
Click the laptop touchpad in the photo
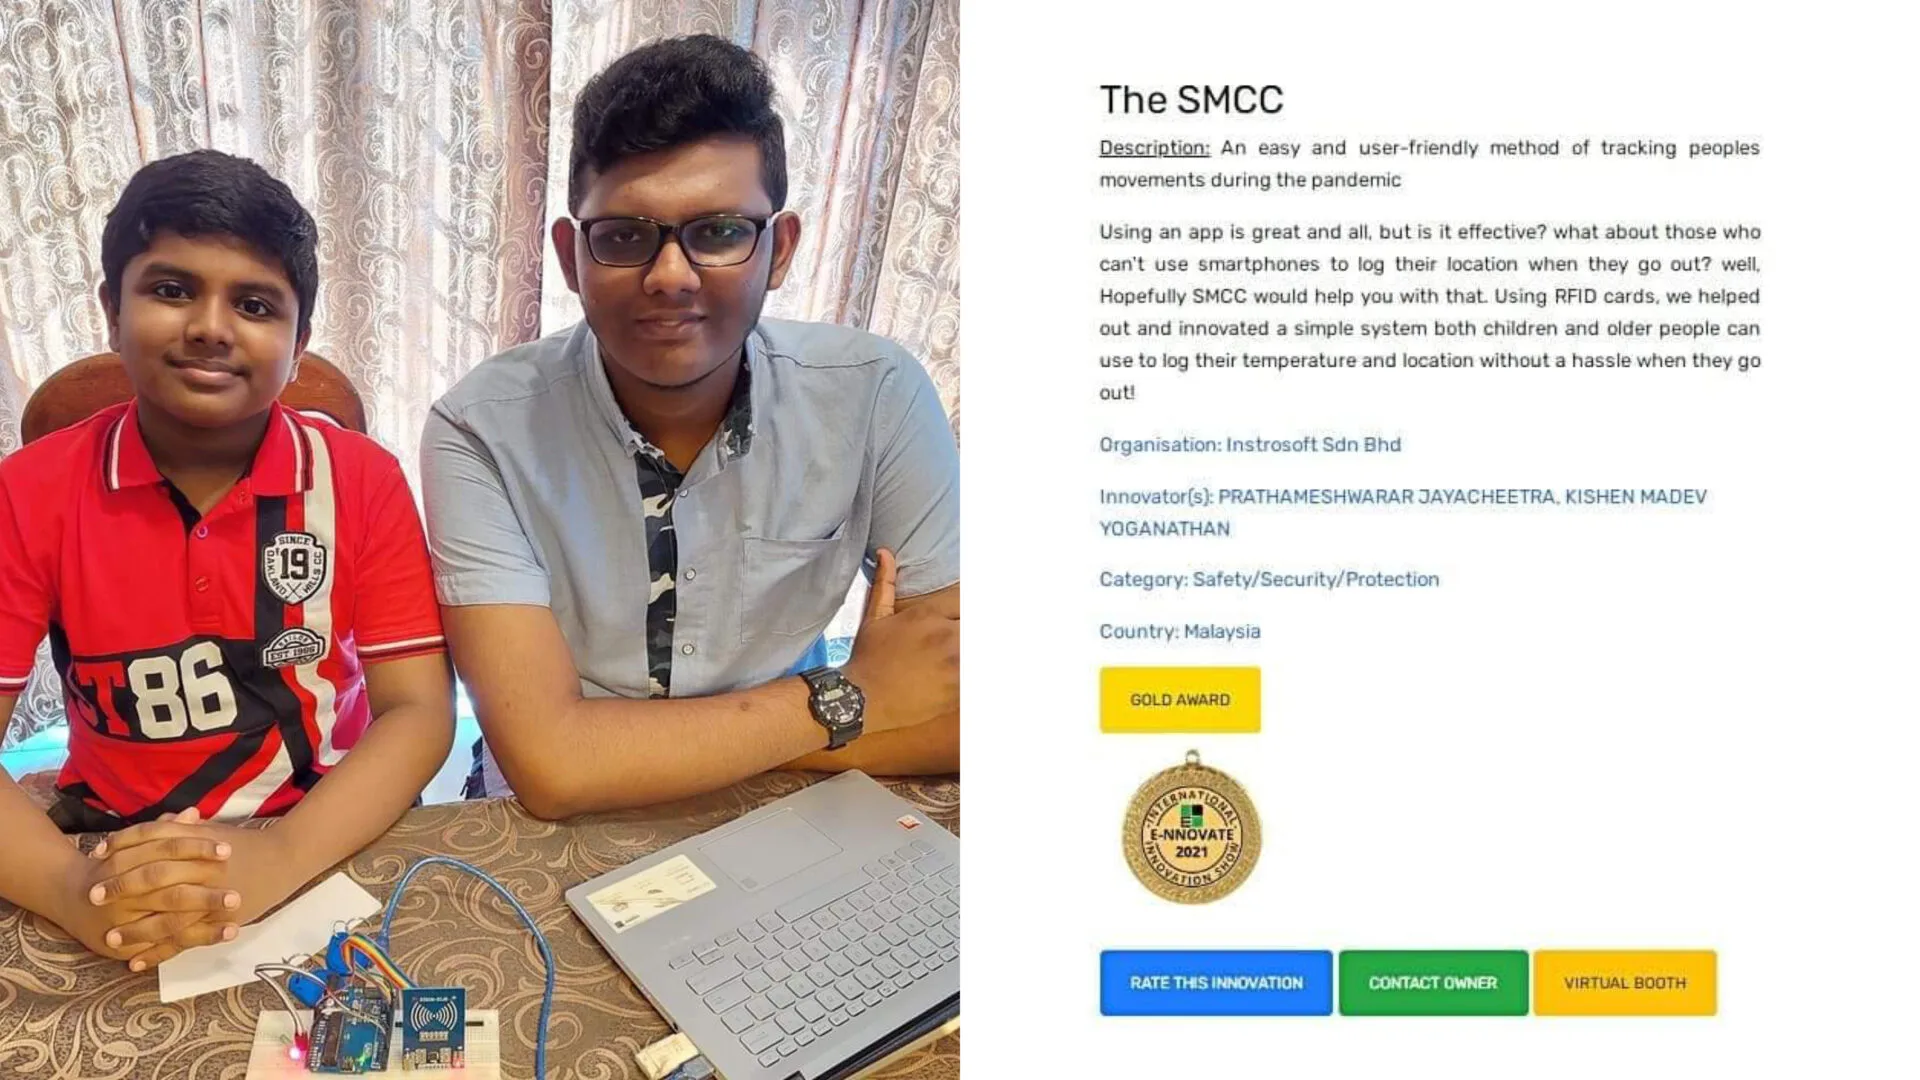(770, 848)
